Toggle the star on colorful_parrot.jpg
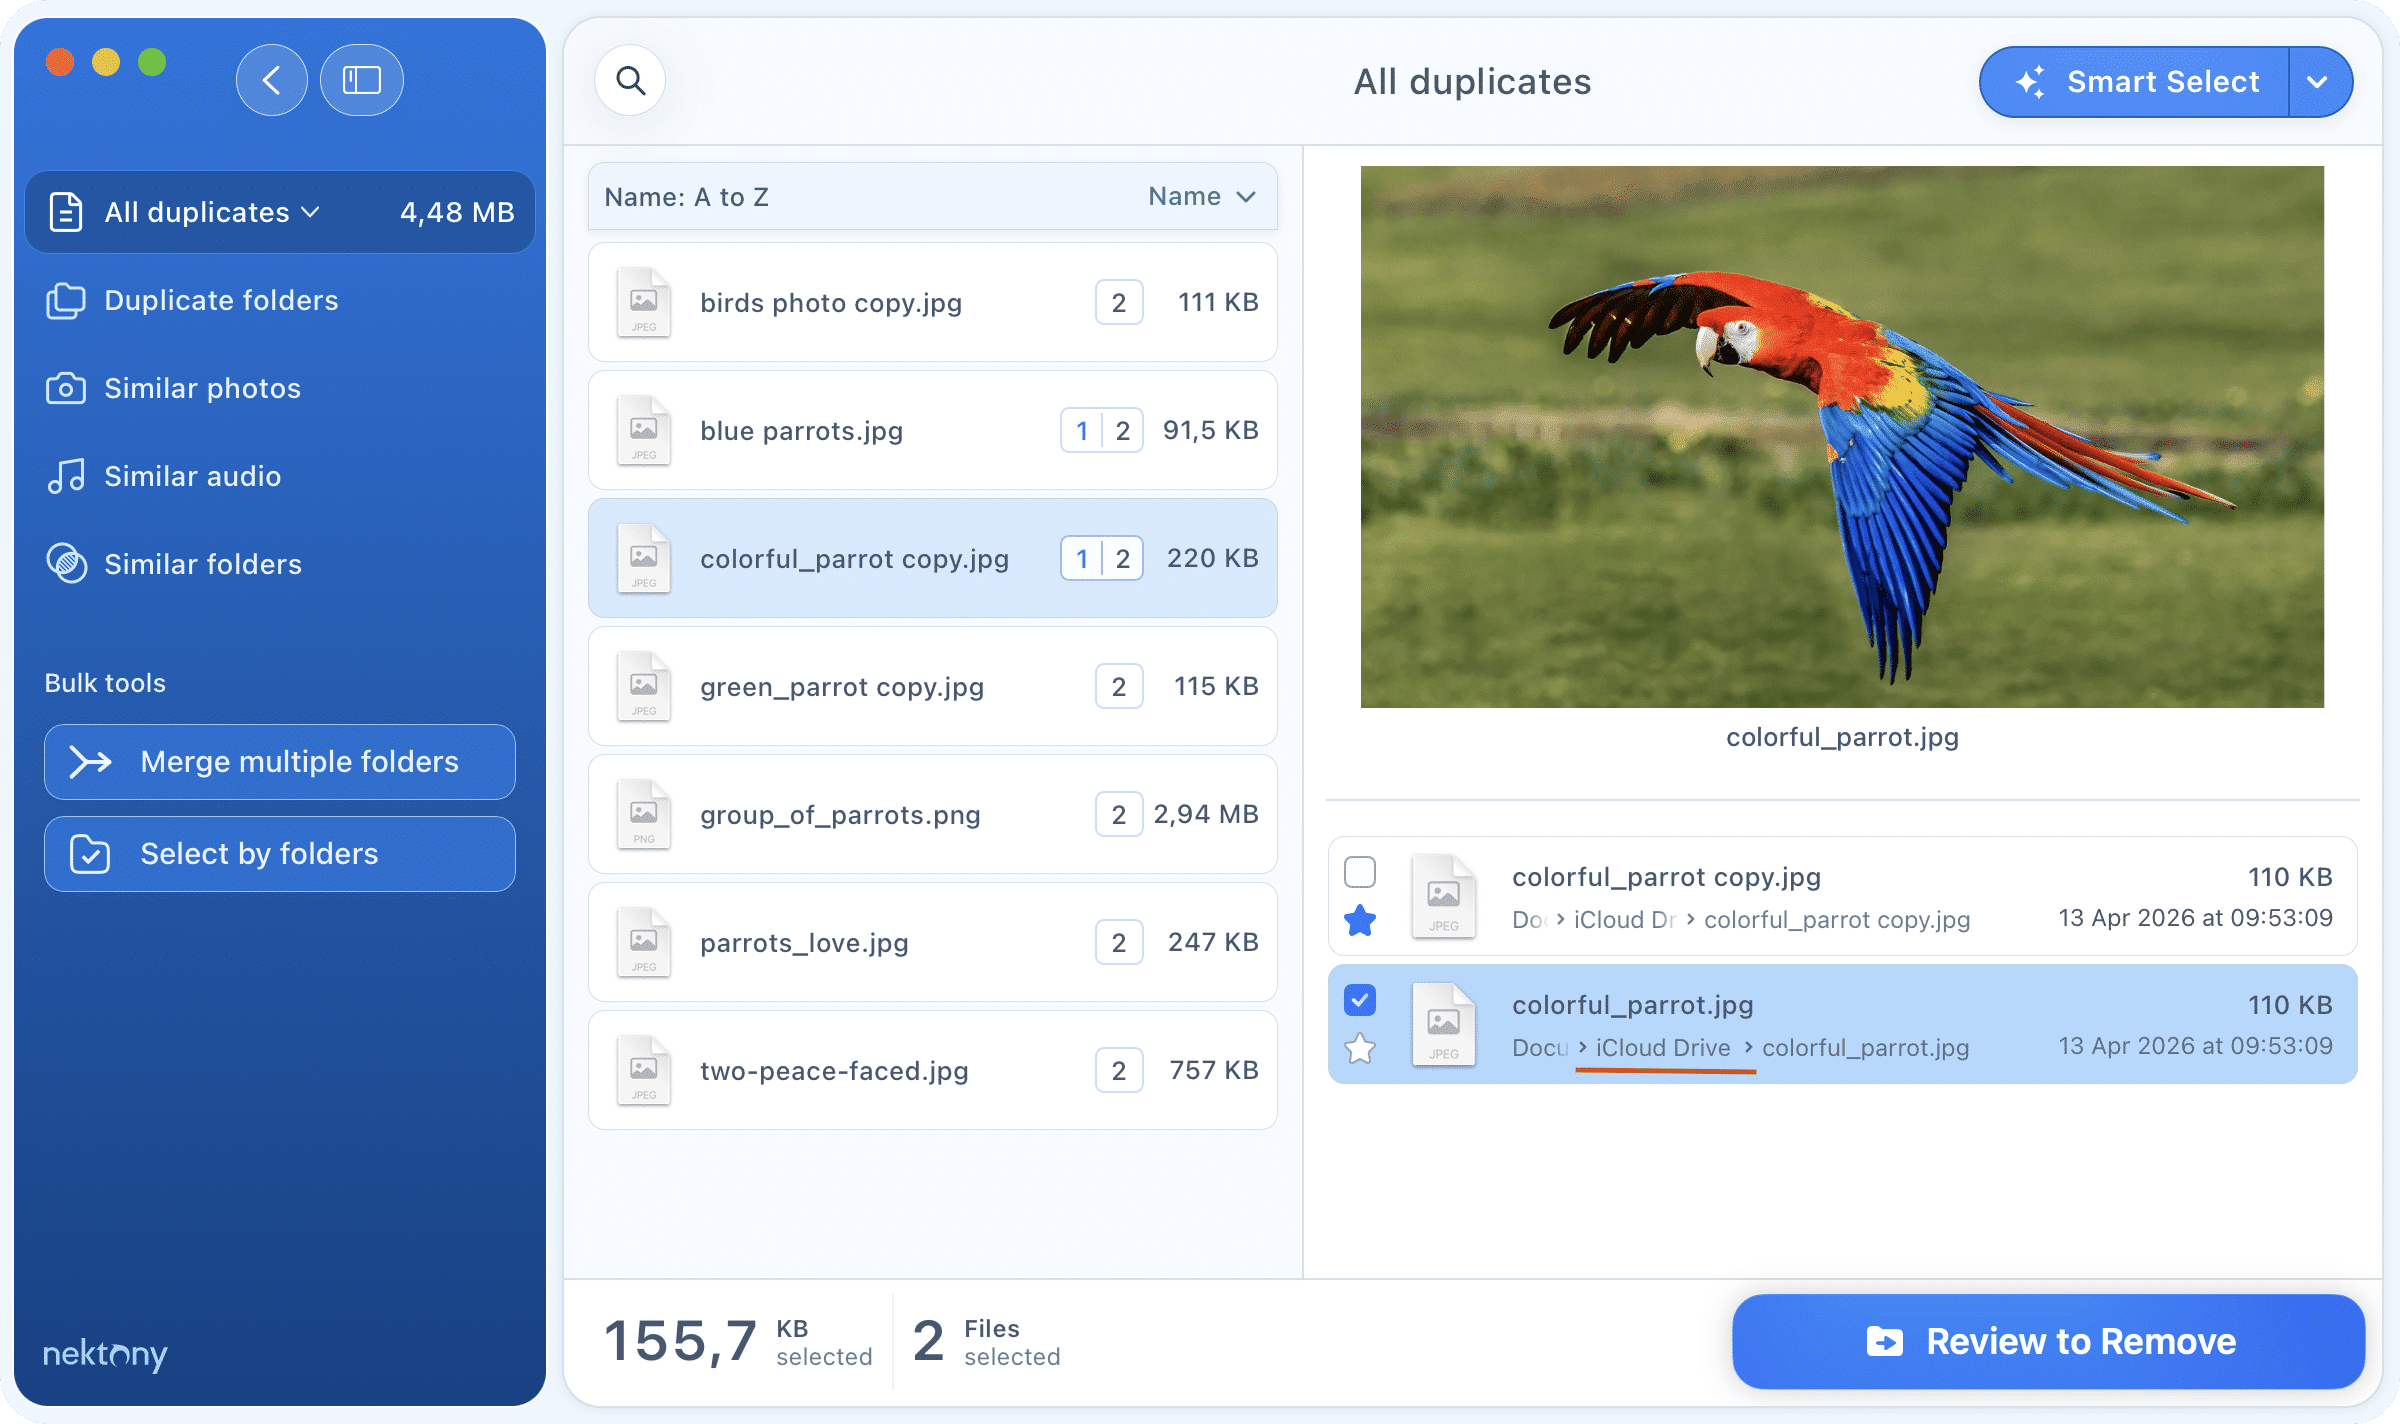The height and width of the screenshot is (1424, 2400). [x=1359, y=1049]
